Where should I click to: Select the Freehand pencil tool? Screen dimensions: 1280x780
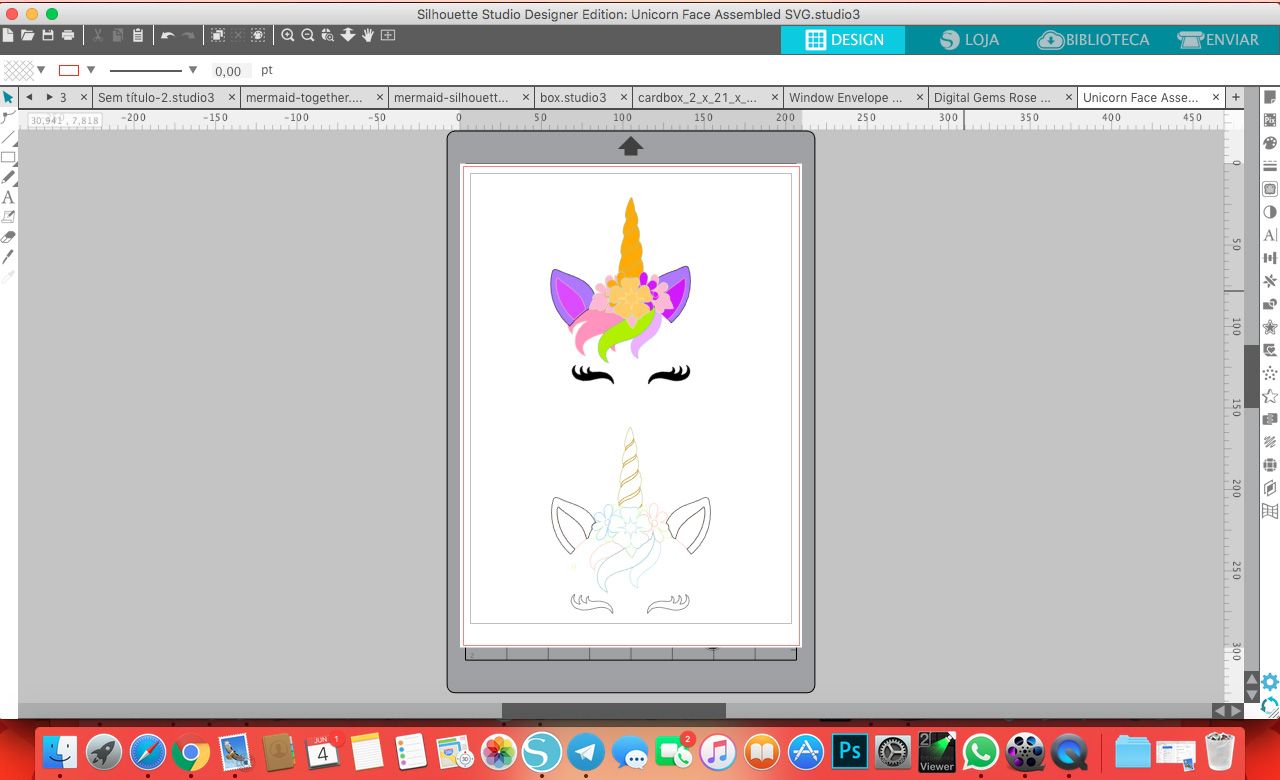click(8, 177)
